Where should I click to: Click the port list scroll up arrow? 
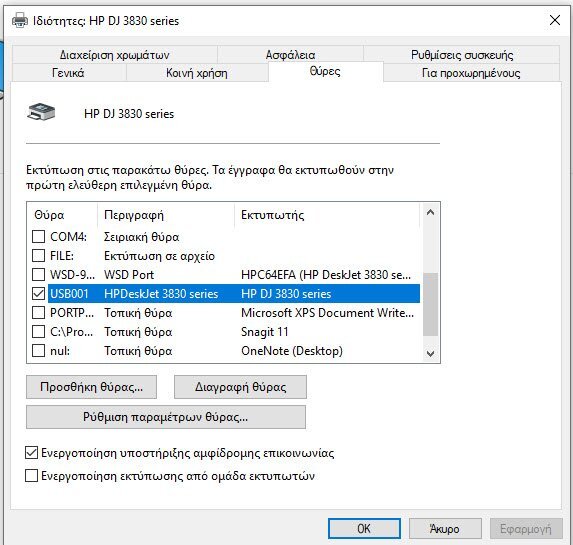(x=430, y=212)
